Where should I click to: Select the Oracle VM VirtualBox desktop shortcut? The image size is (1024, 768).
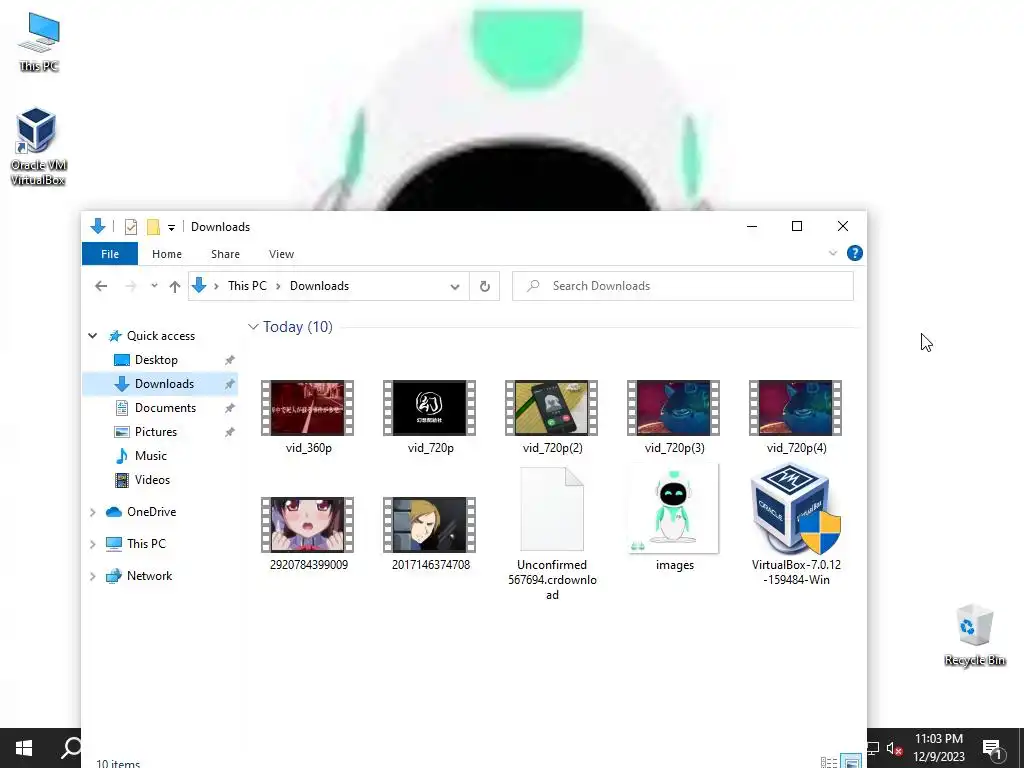coord(38,147)
